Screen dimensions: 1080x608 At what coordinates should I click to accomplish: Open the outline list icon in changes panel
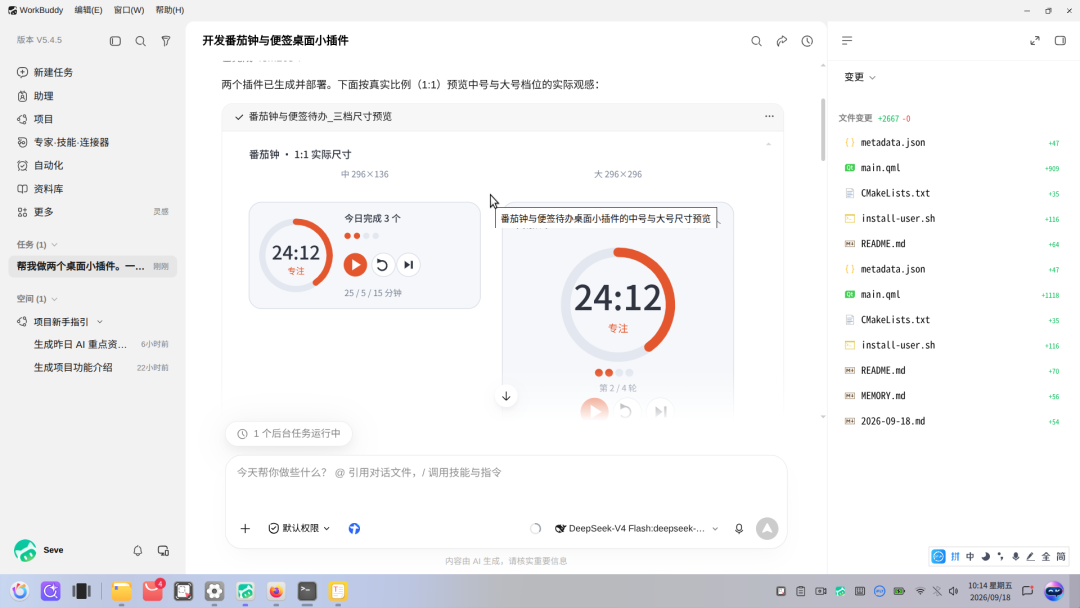(x=847, y=41)
